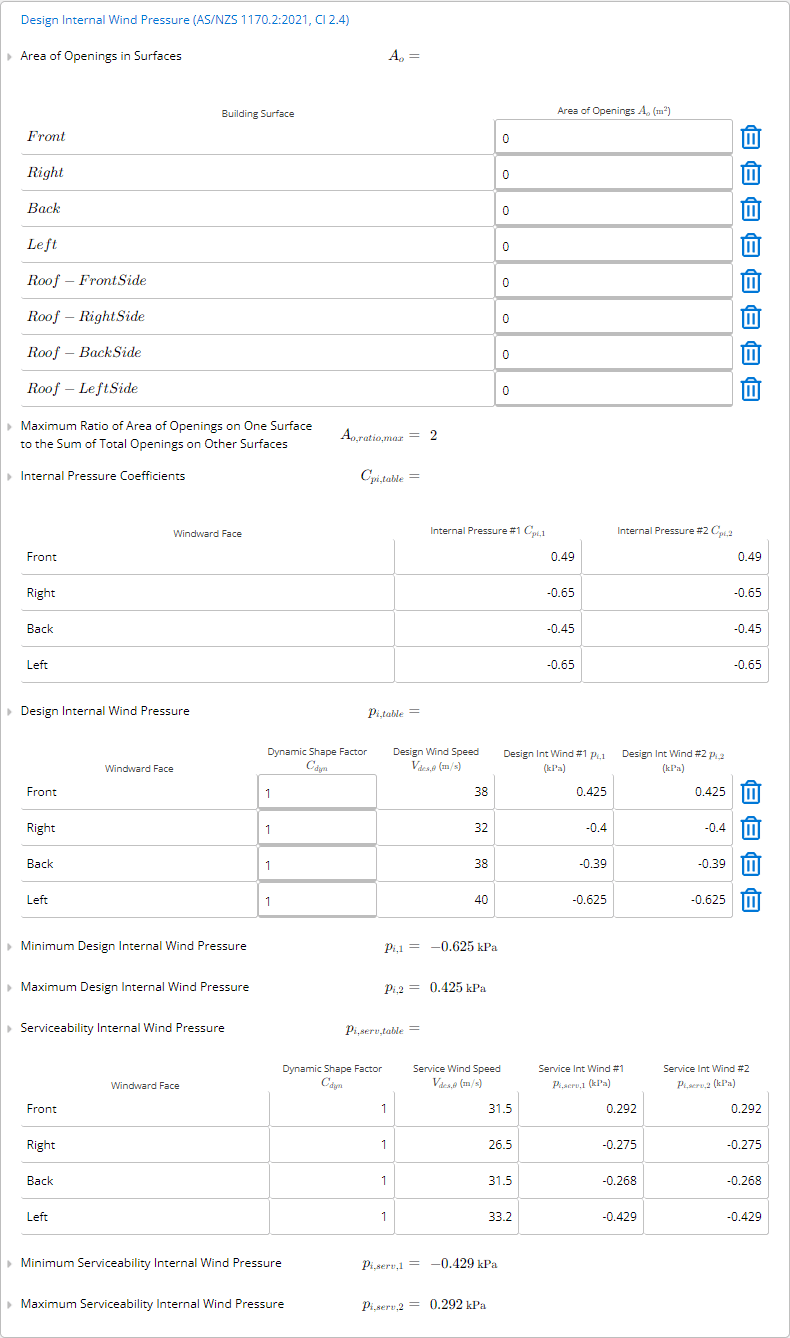This screenshot has width=790, height=1338.
Task: Click trash icon for Left design wind pressure row
Action: coord(751,901)
